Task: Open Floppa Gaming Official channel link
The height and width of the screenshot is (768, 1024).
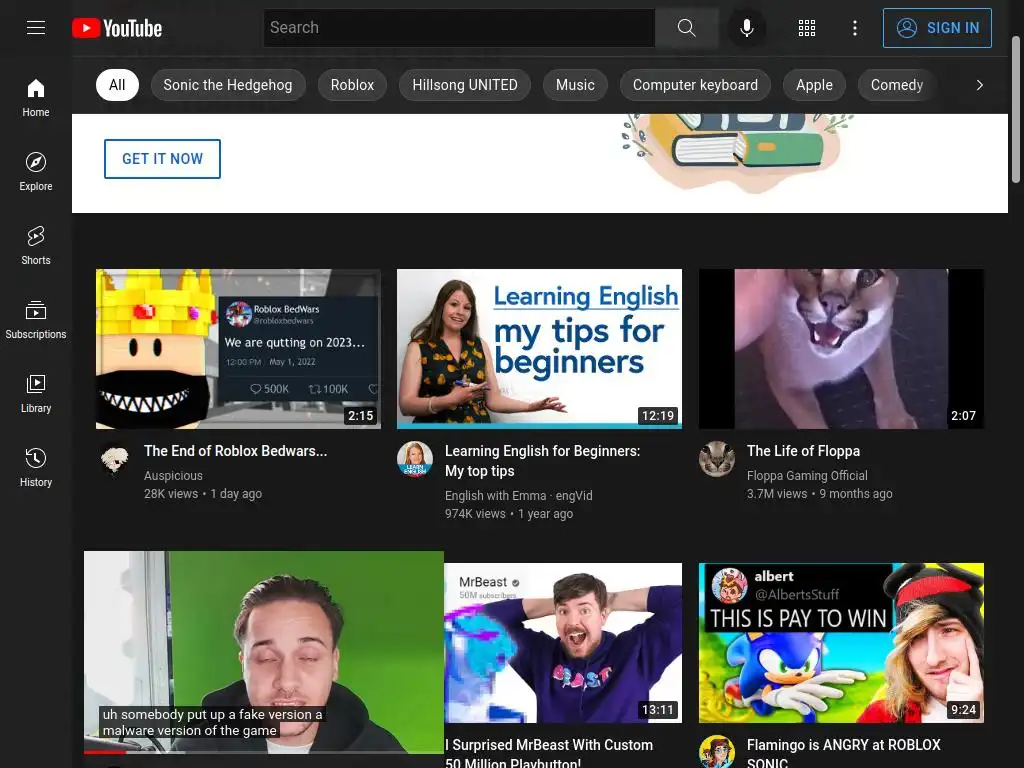Action: tap(807, 475)
